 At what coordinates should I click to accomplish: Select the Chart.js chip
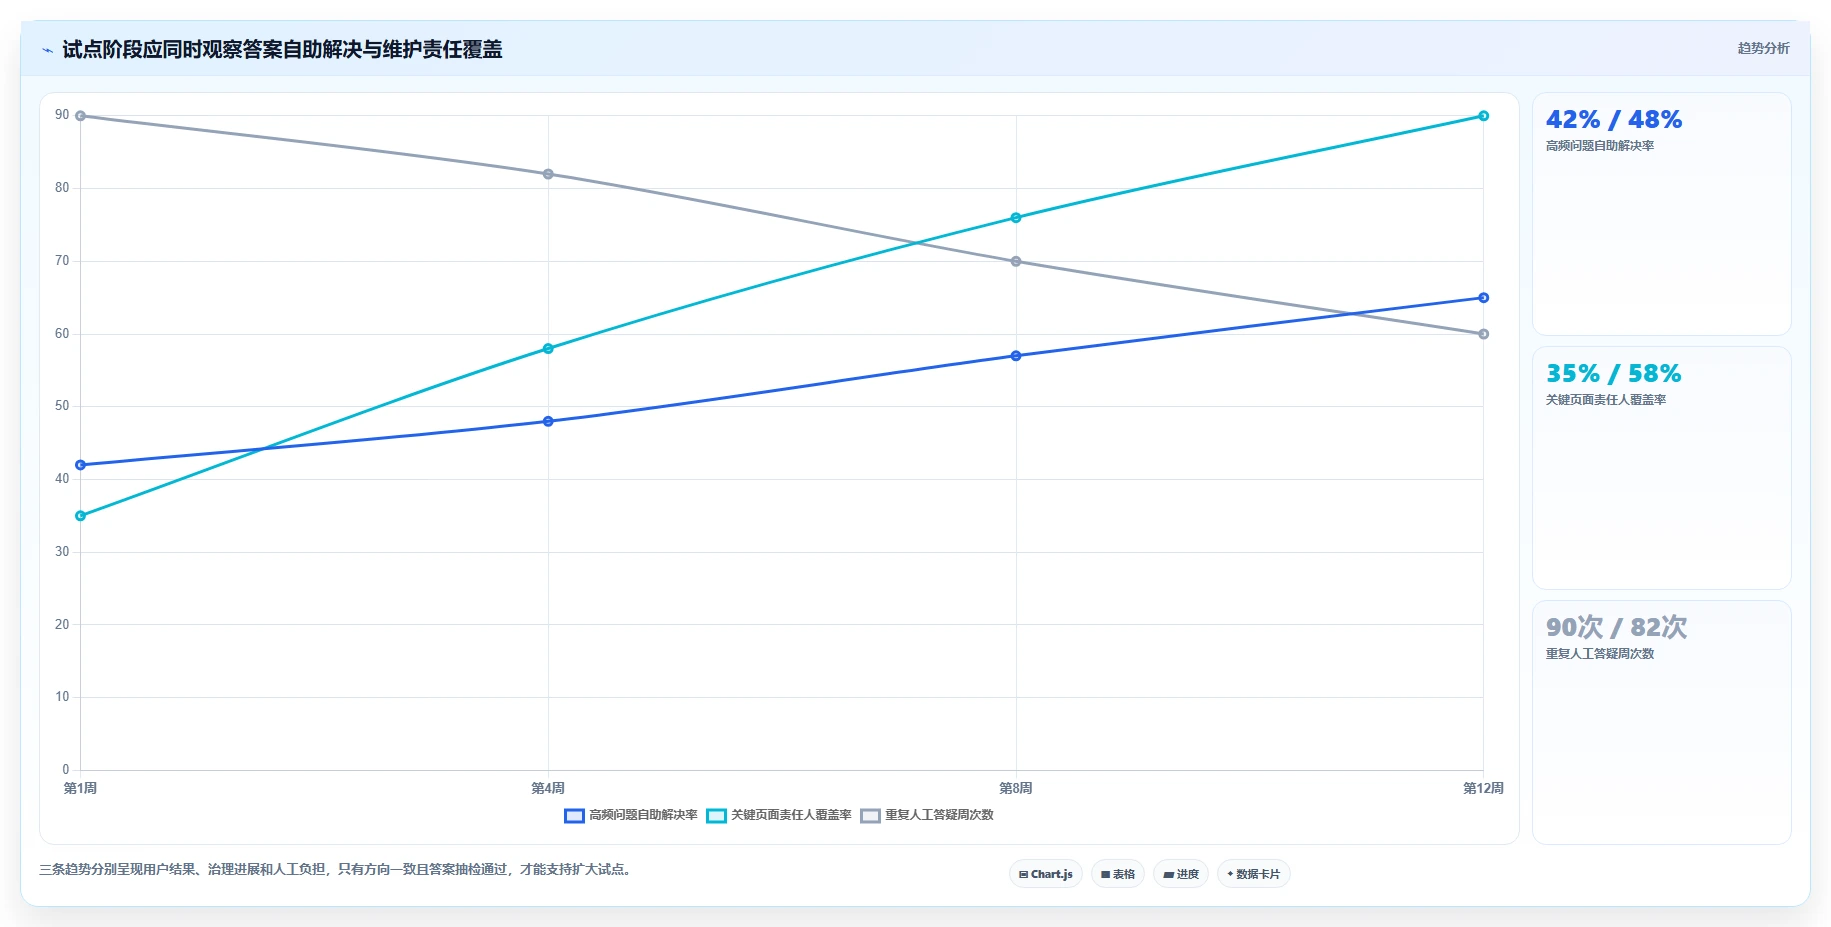[1045, 874]
